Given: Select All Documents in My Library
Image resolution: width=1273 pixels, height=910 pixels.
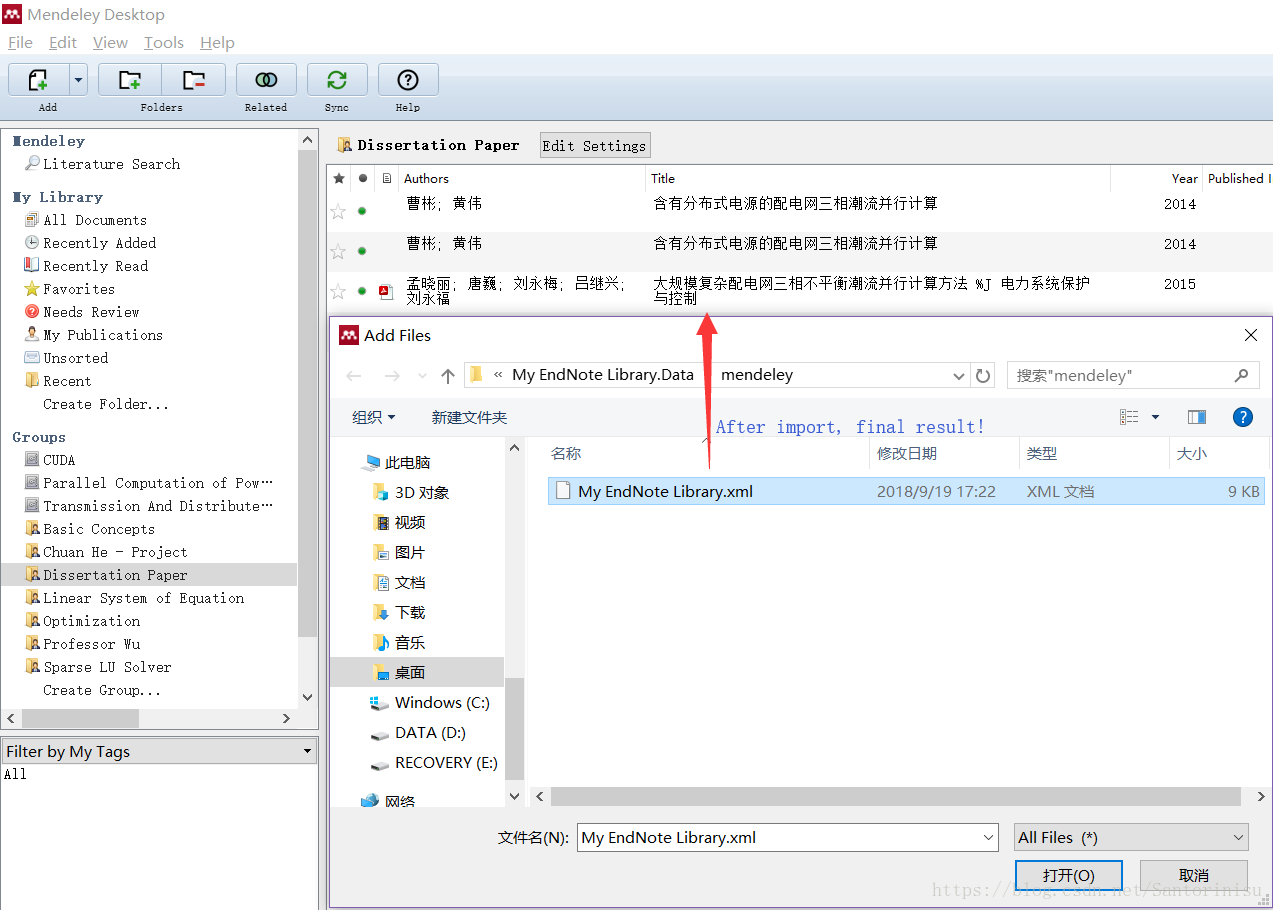Looking at the screenshot, I should click(95, 220).
